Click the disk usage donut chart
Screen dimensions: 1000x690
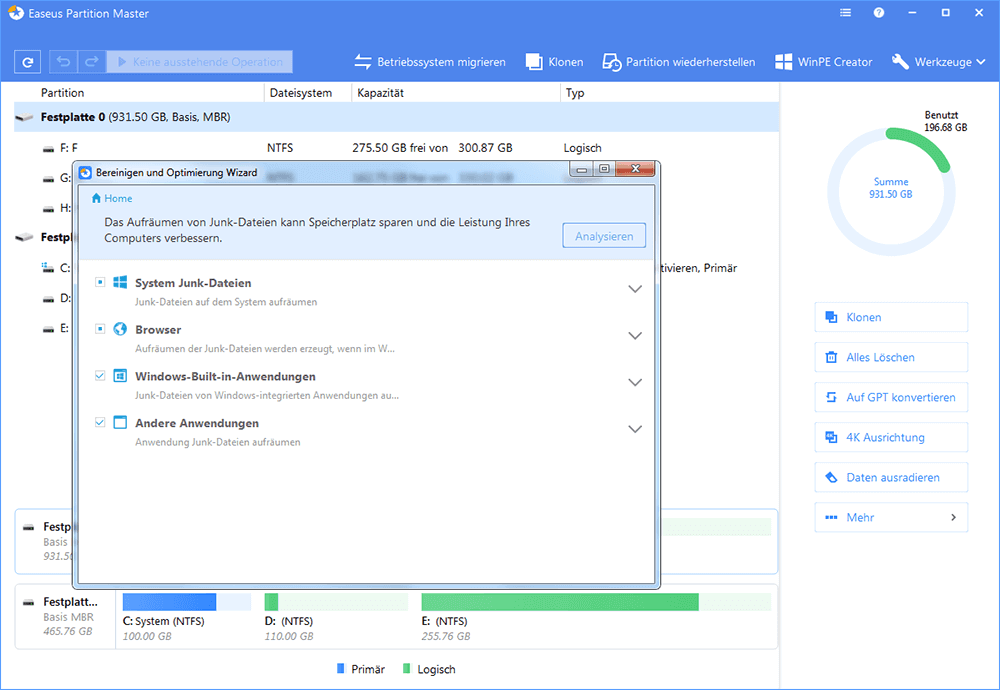coord(891,191)
